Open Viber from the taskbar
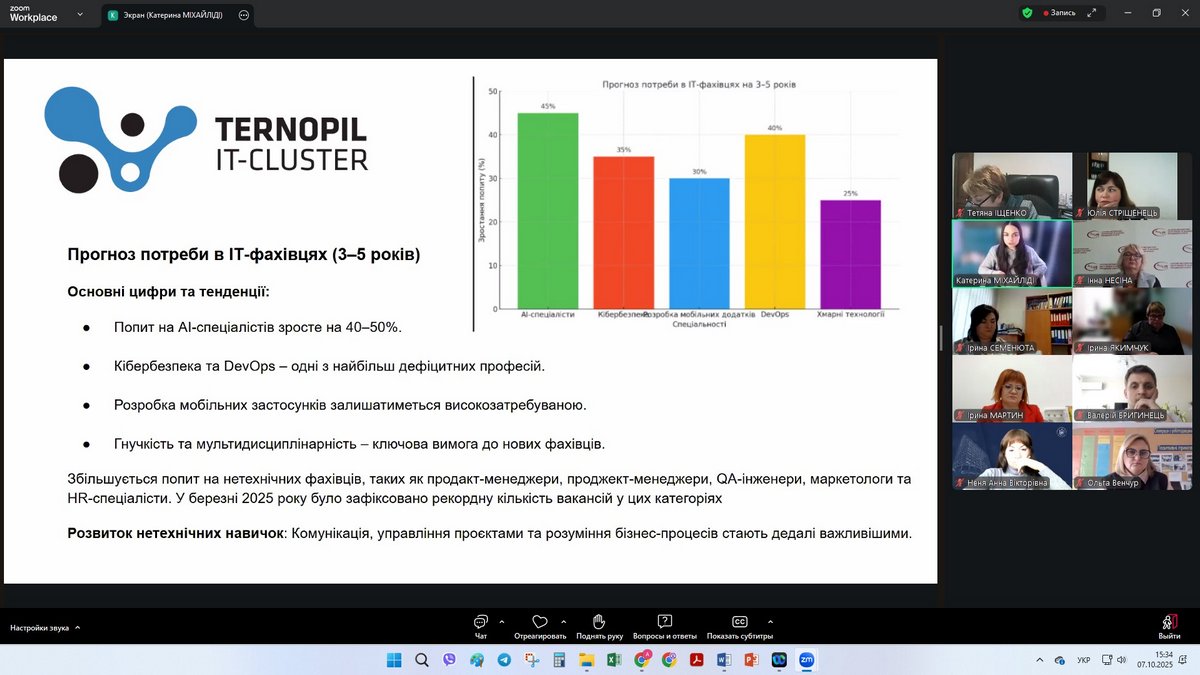The height and width of the screenshot is (675, 1200). 449,660
